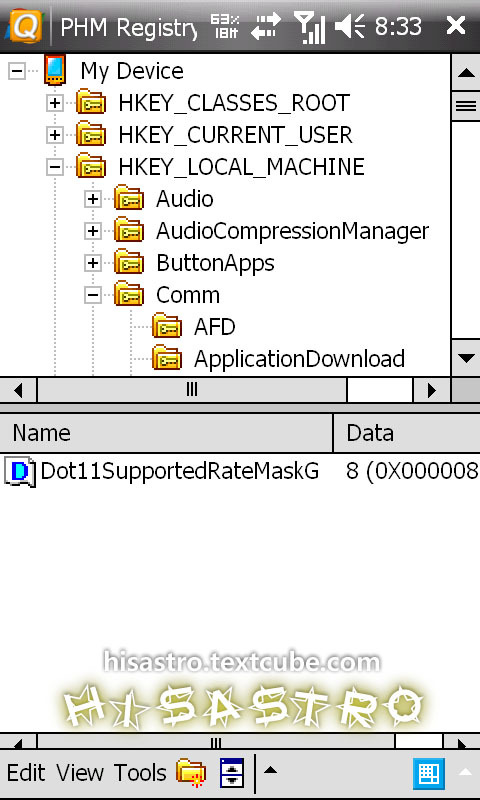Open the Edit menu
The height and width of the screenshot is (800, 480).
26,773
